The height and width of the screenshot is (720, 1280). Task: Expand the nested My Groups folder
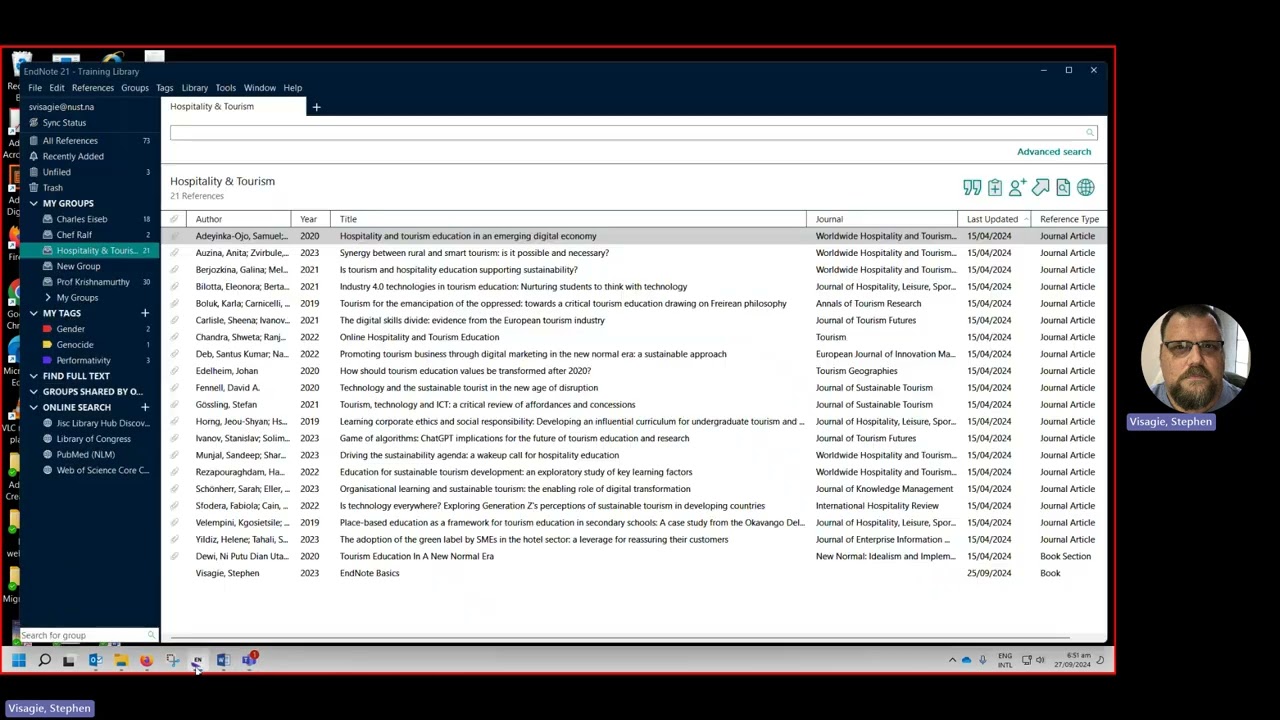pos(47,298)
